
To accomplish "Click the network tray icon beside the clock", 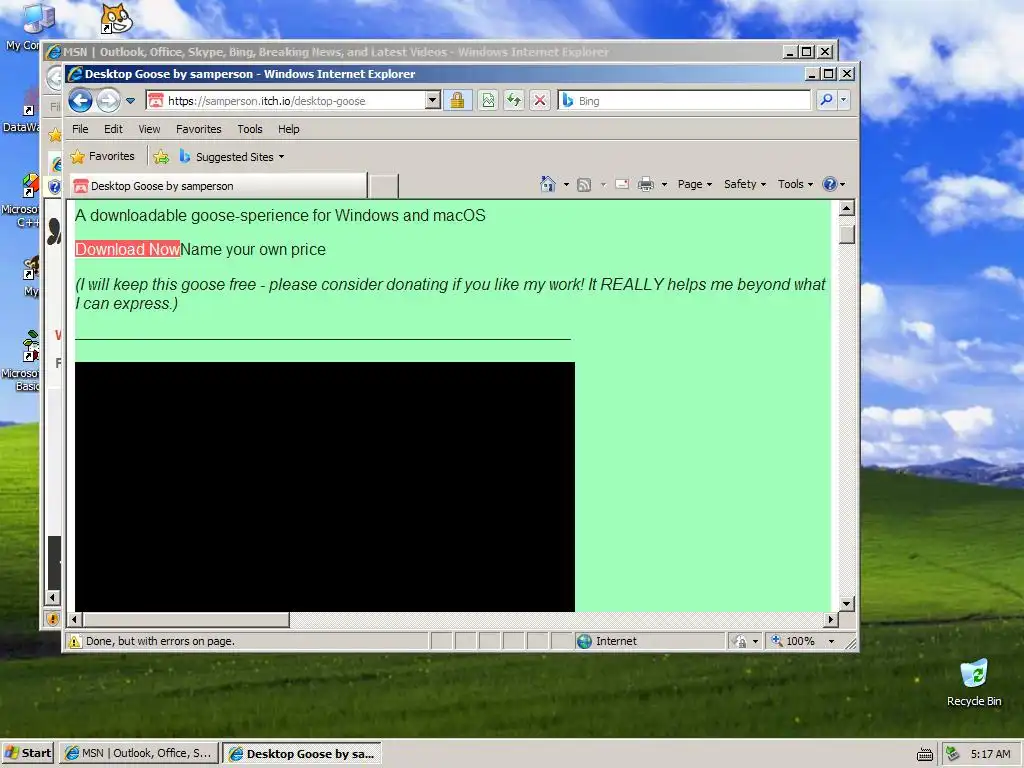I will click(953, 754).
